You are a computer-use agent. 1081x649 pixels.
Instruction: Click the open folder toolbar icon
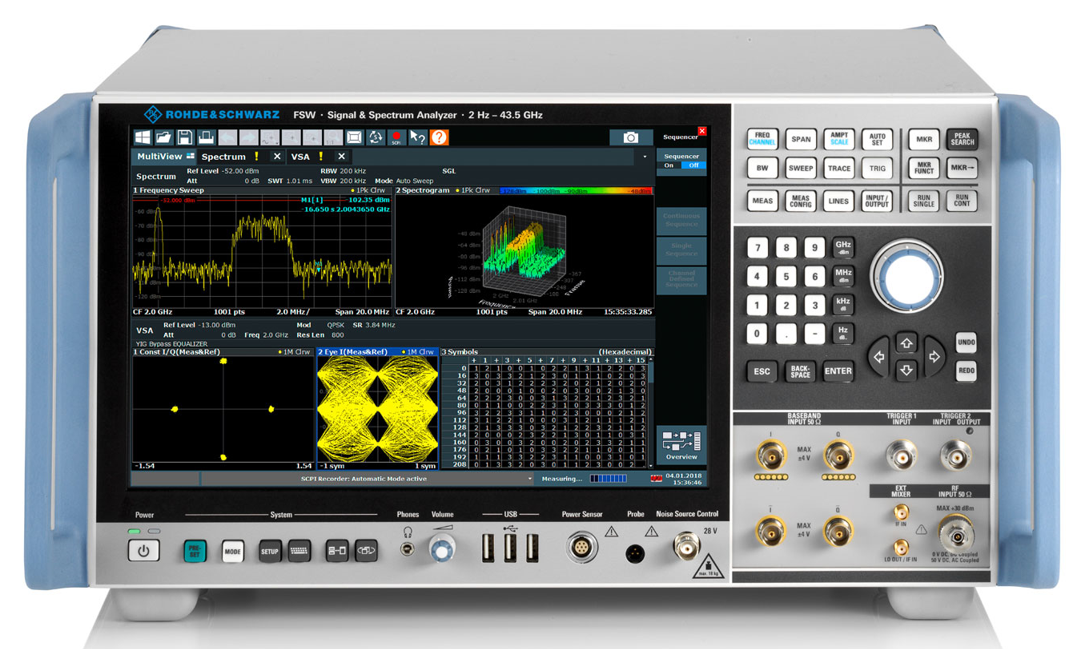pos(163,137)
